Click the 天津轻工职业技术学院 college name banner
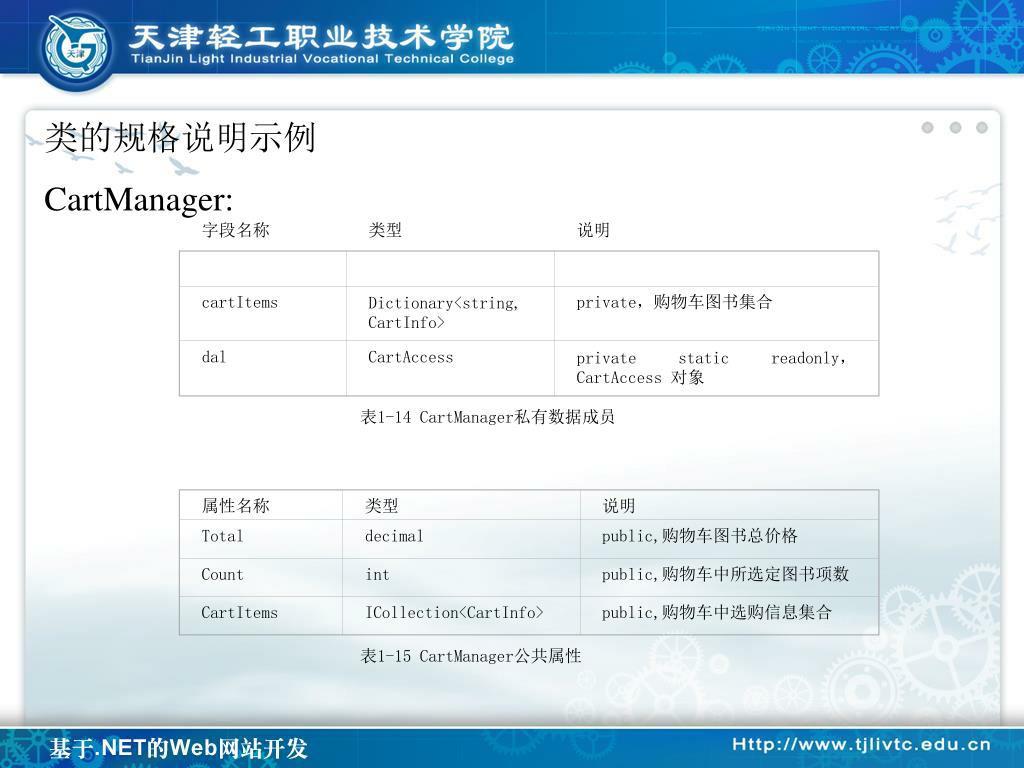The height and width of the screenshot is (768, 1024). click(x=322, y=38)
